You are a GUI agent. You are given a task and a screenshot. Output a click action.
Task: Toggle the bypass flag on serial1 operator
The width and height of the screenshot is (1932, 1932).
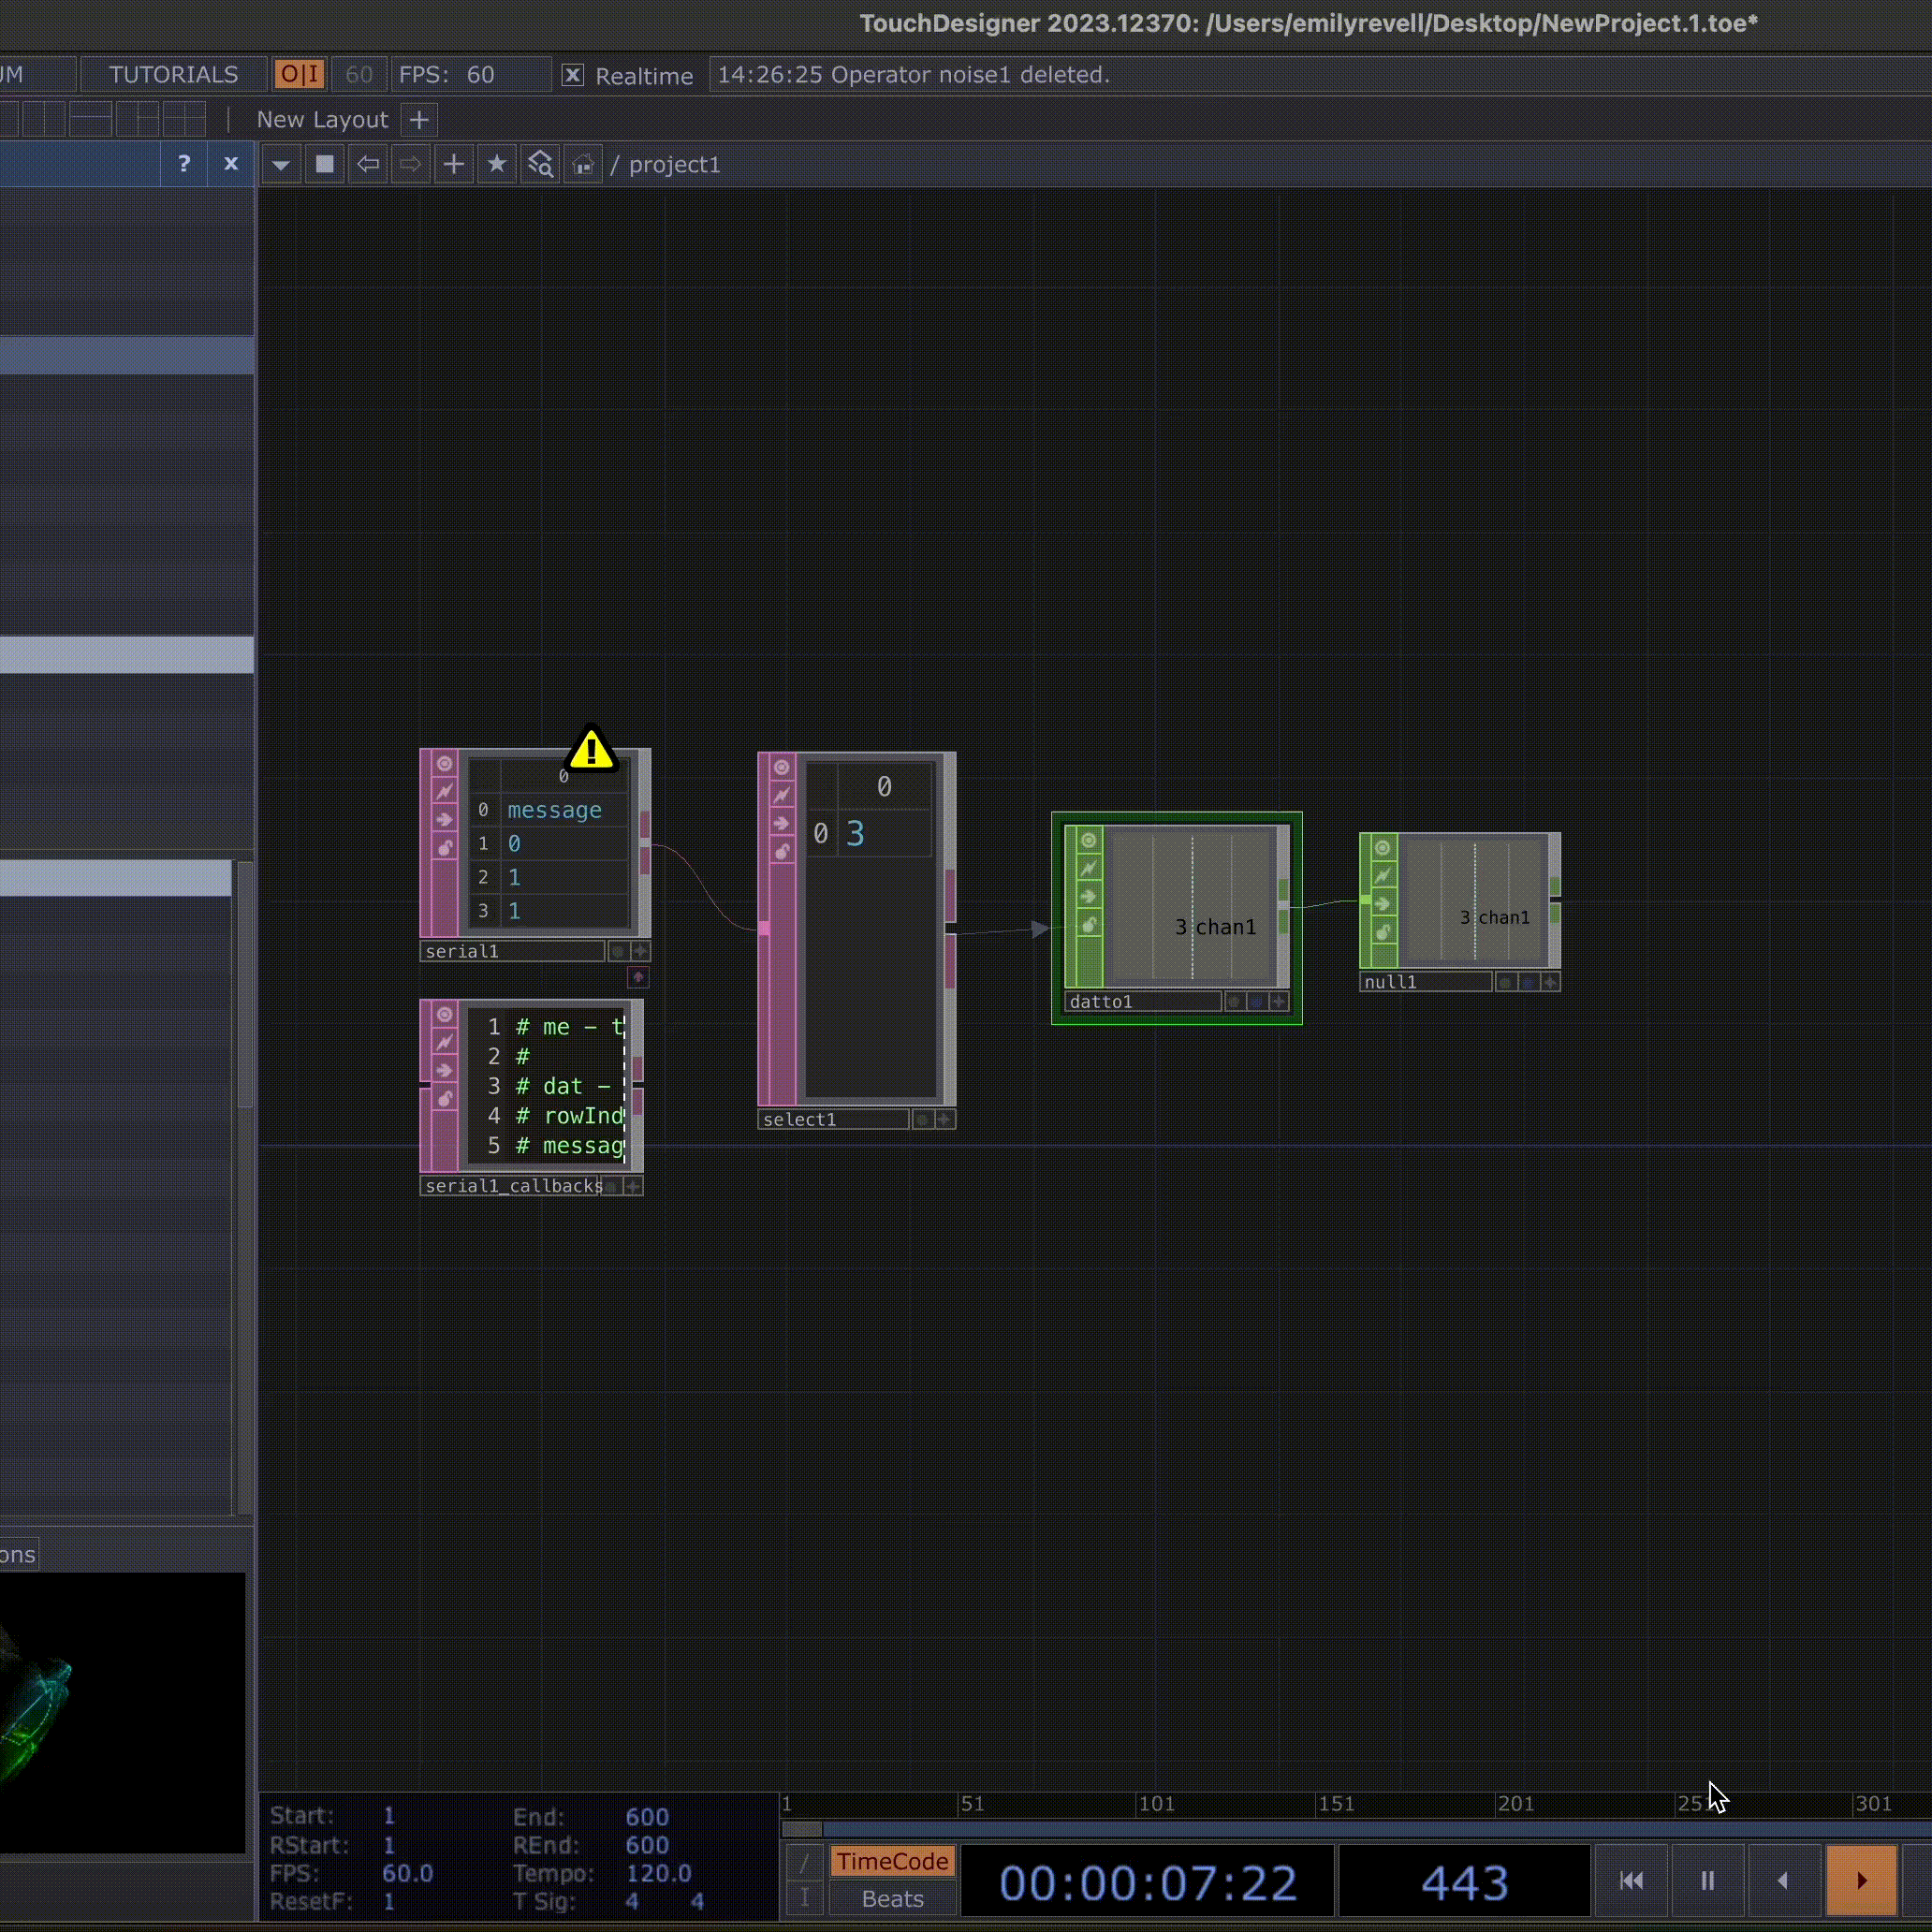[x=445, y=792]
